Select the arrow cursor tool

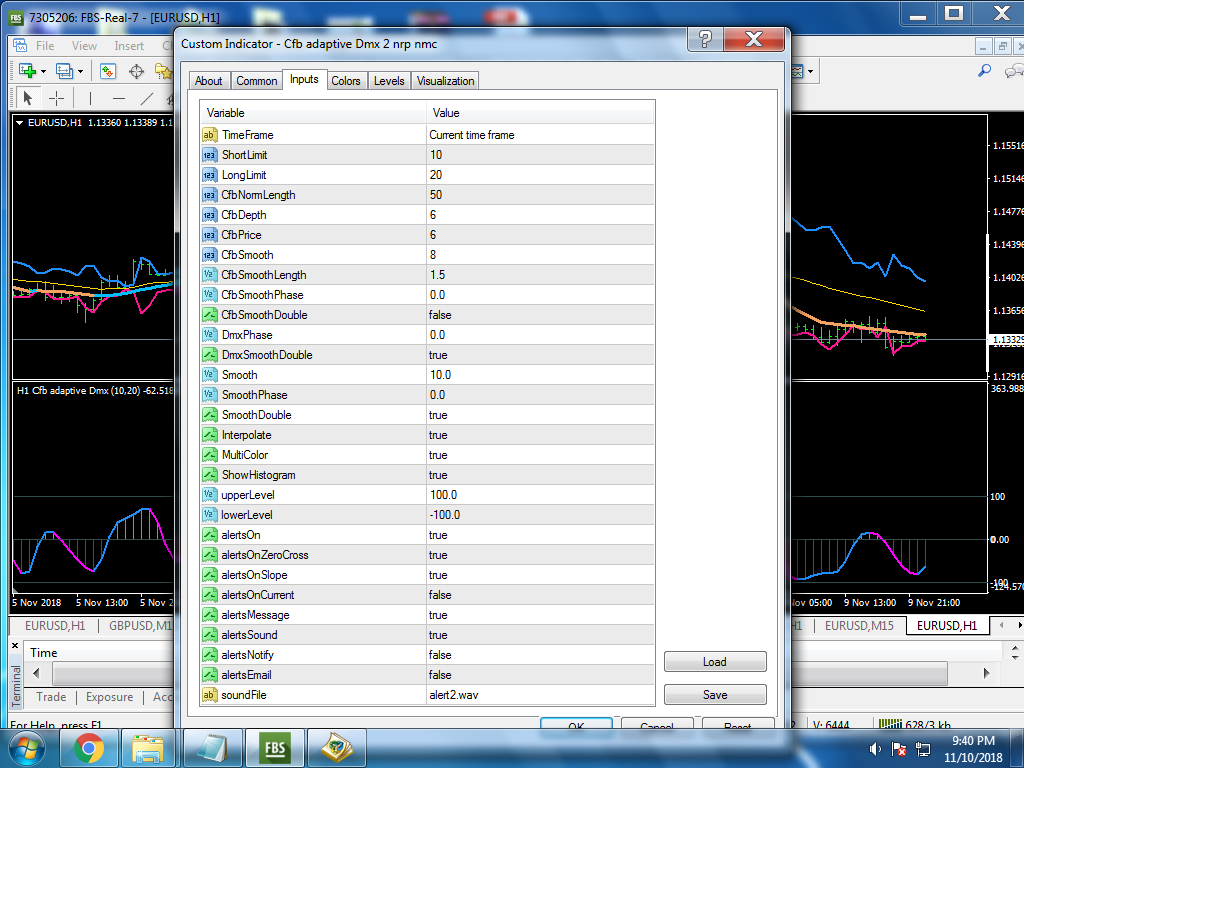click(28, 98)
